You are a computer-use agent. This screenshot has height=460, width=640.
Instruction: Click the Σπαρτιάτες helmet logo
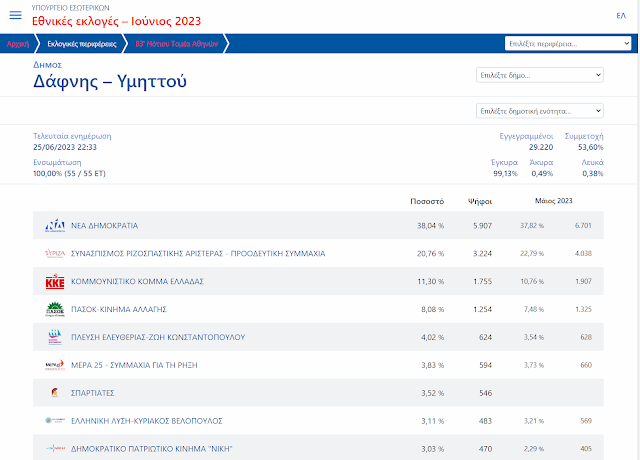coord(55,393)
